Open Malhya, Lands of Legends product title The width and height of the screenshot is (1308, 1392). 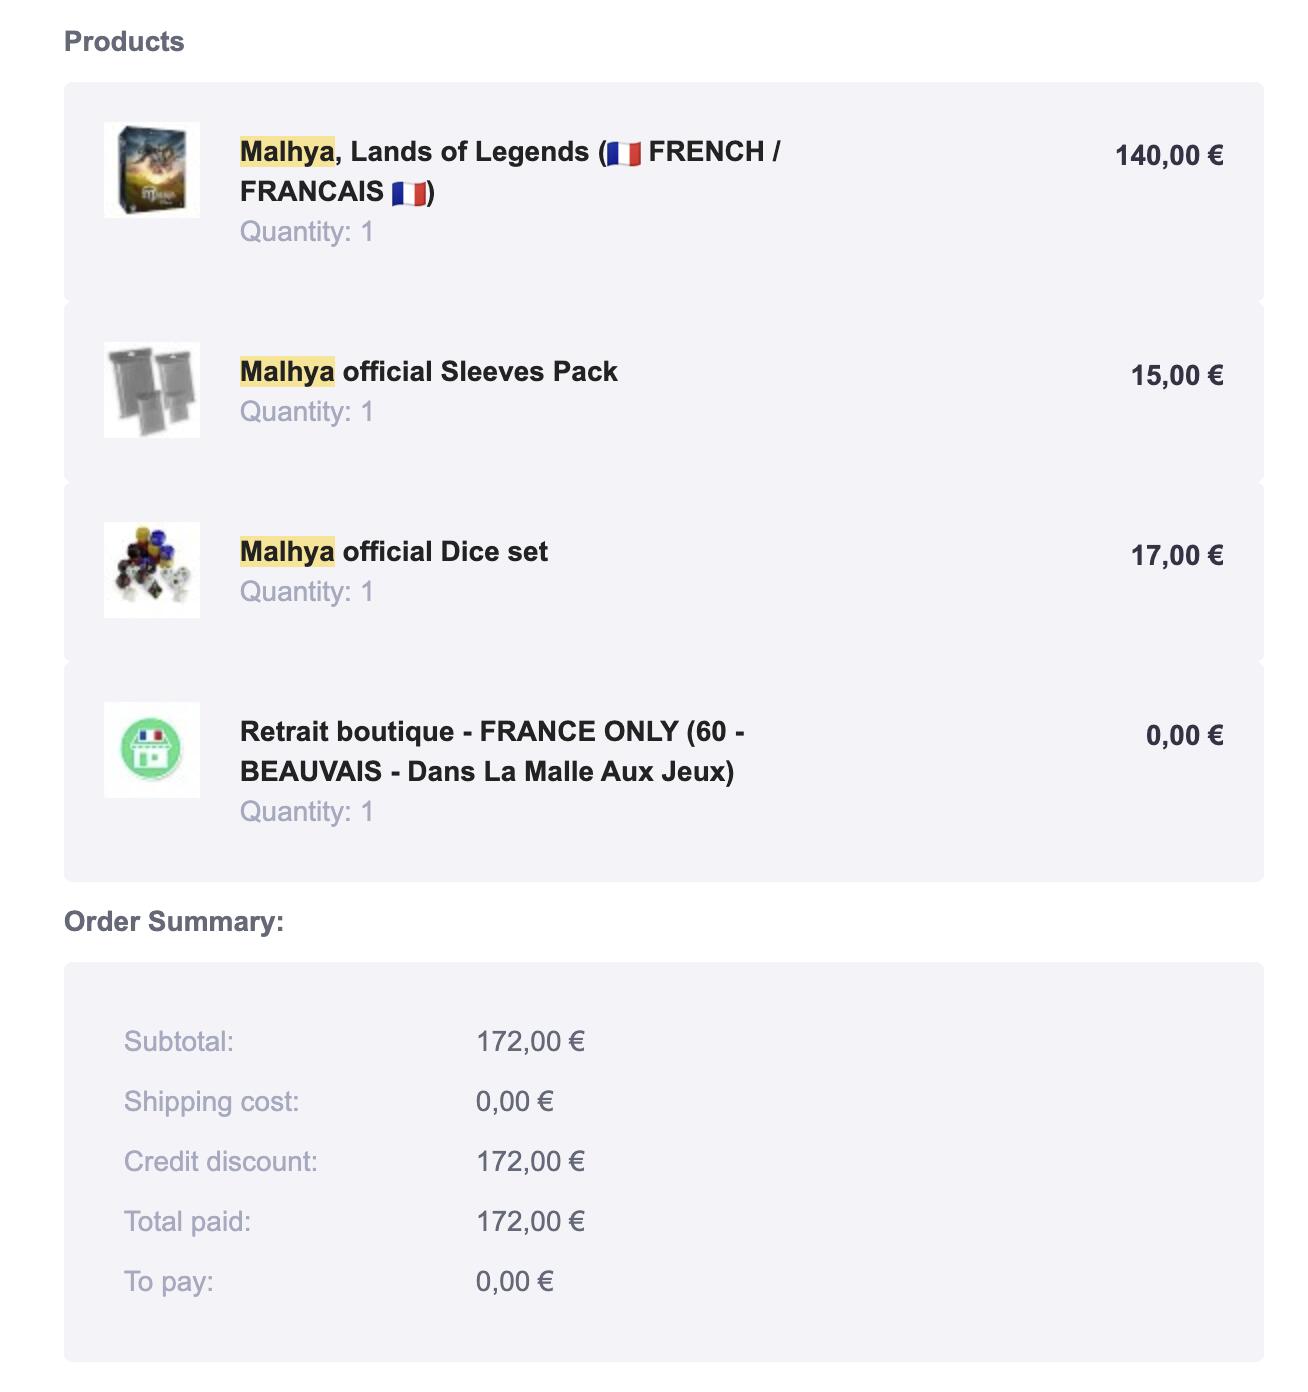pos(510,171)
